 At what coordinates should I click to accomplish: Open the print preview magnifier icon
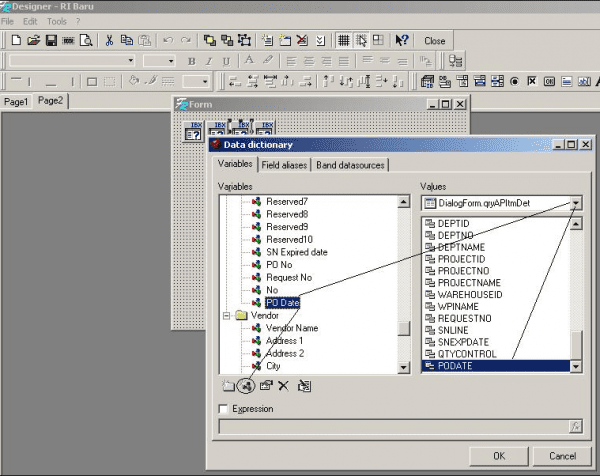(x=86, y=40)
